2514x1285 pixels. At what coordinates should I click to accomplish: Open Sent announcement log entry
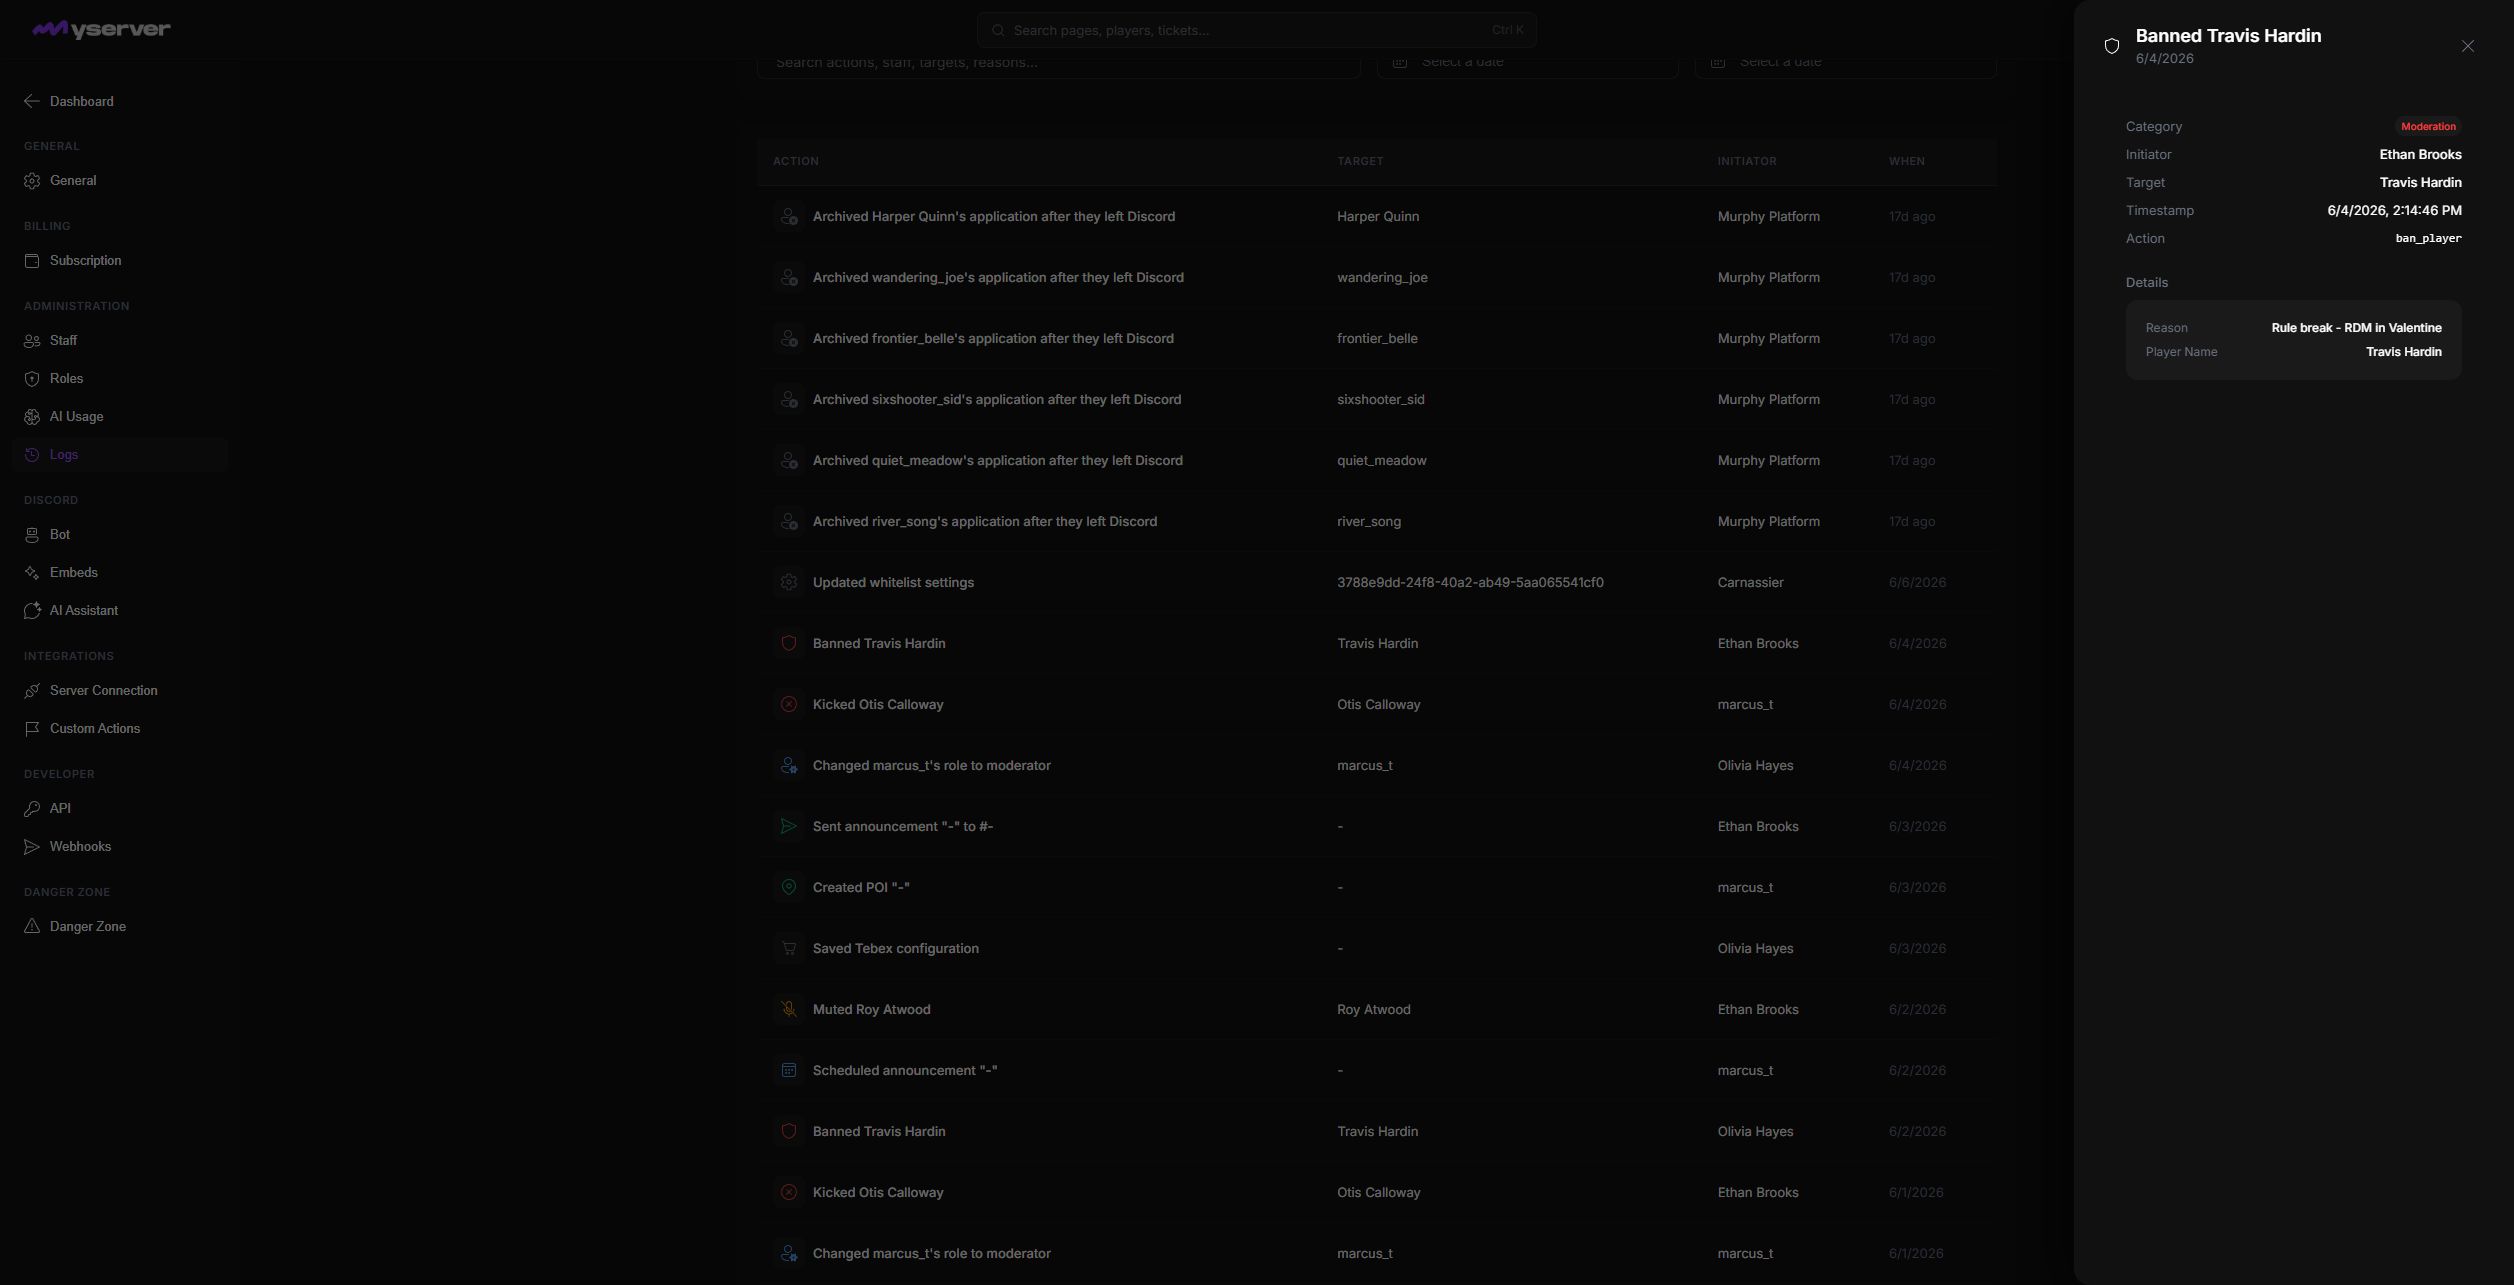click(x=1376, y=826)
